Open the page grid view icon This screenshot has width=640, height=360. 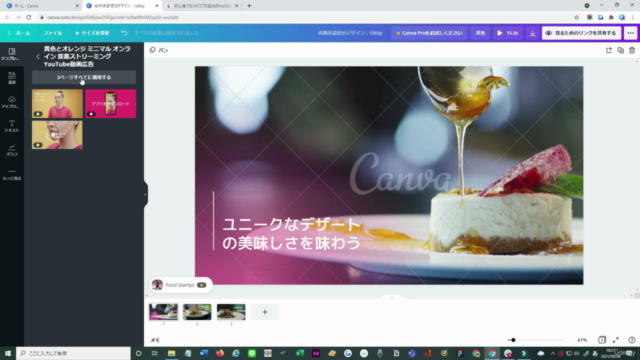pyautogui.click(x=602, y=340)
